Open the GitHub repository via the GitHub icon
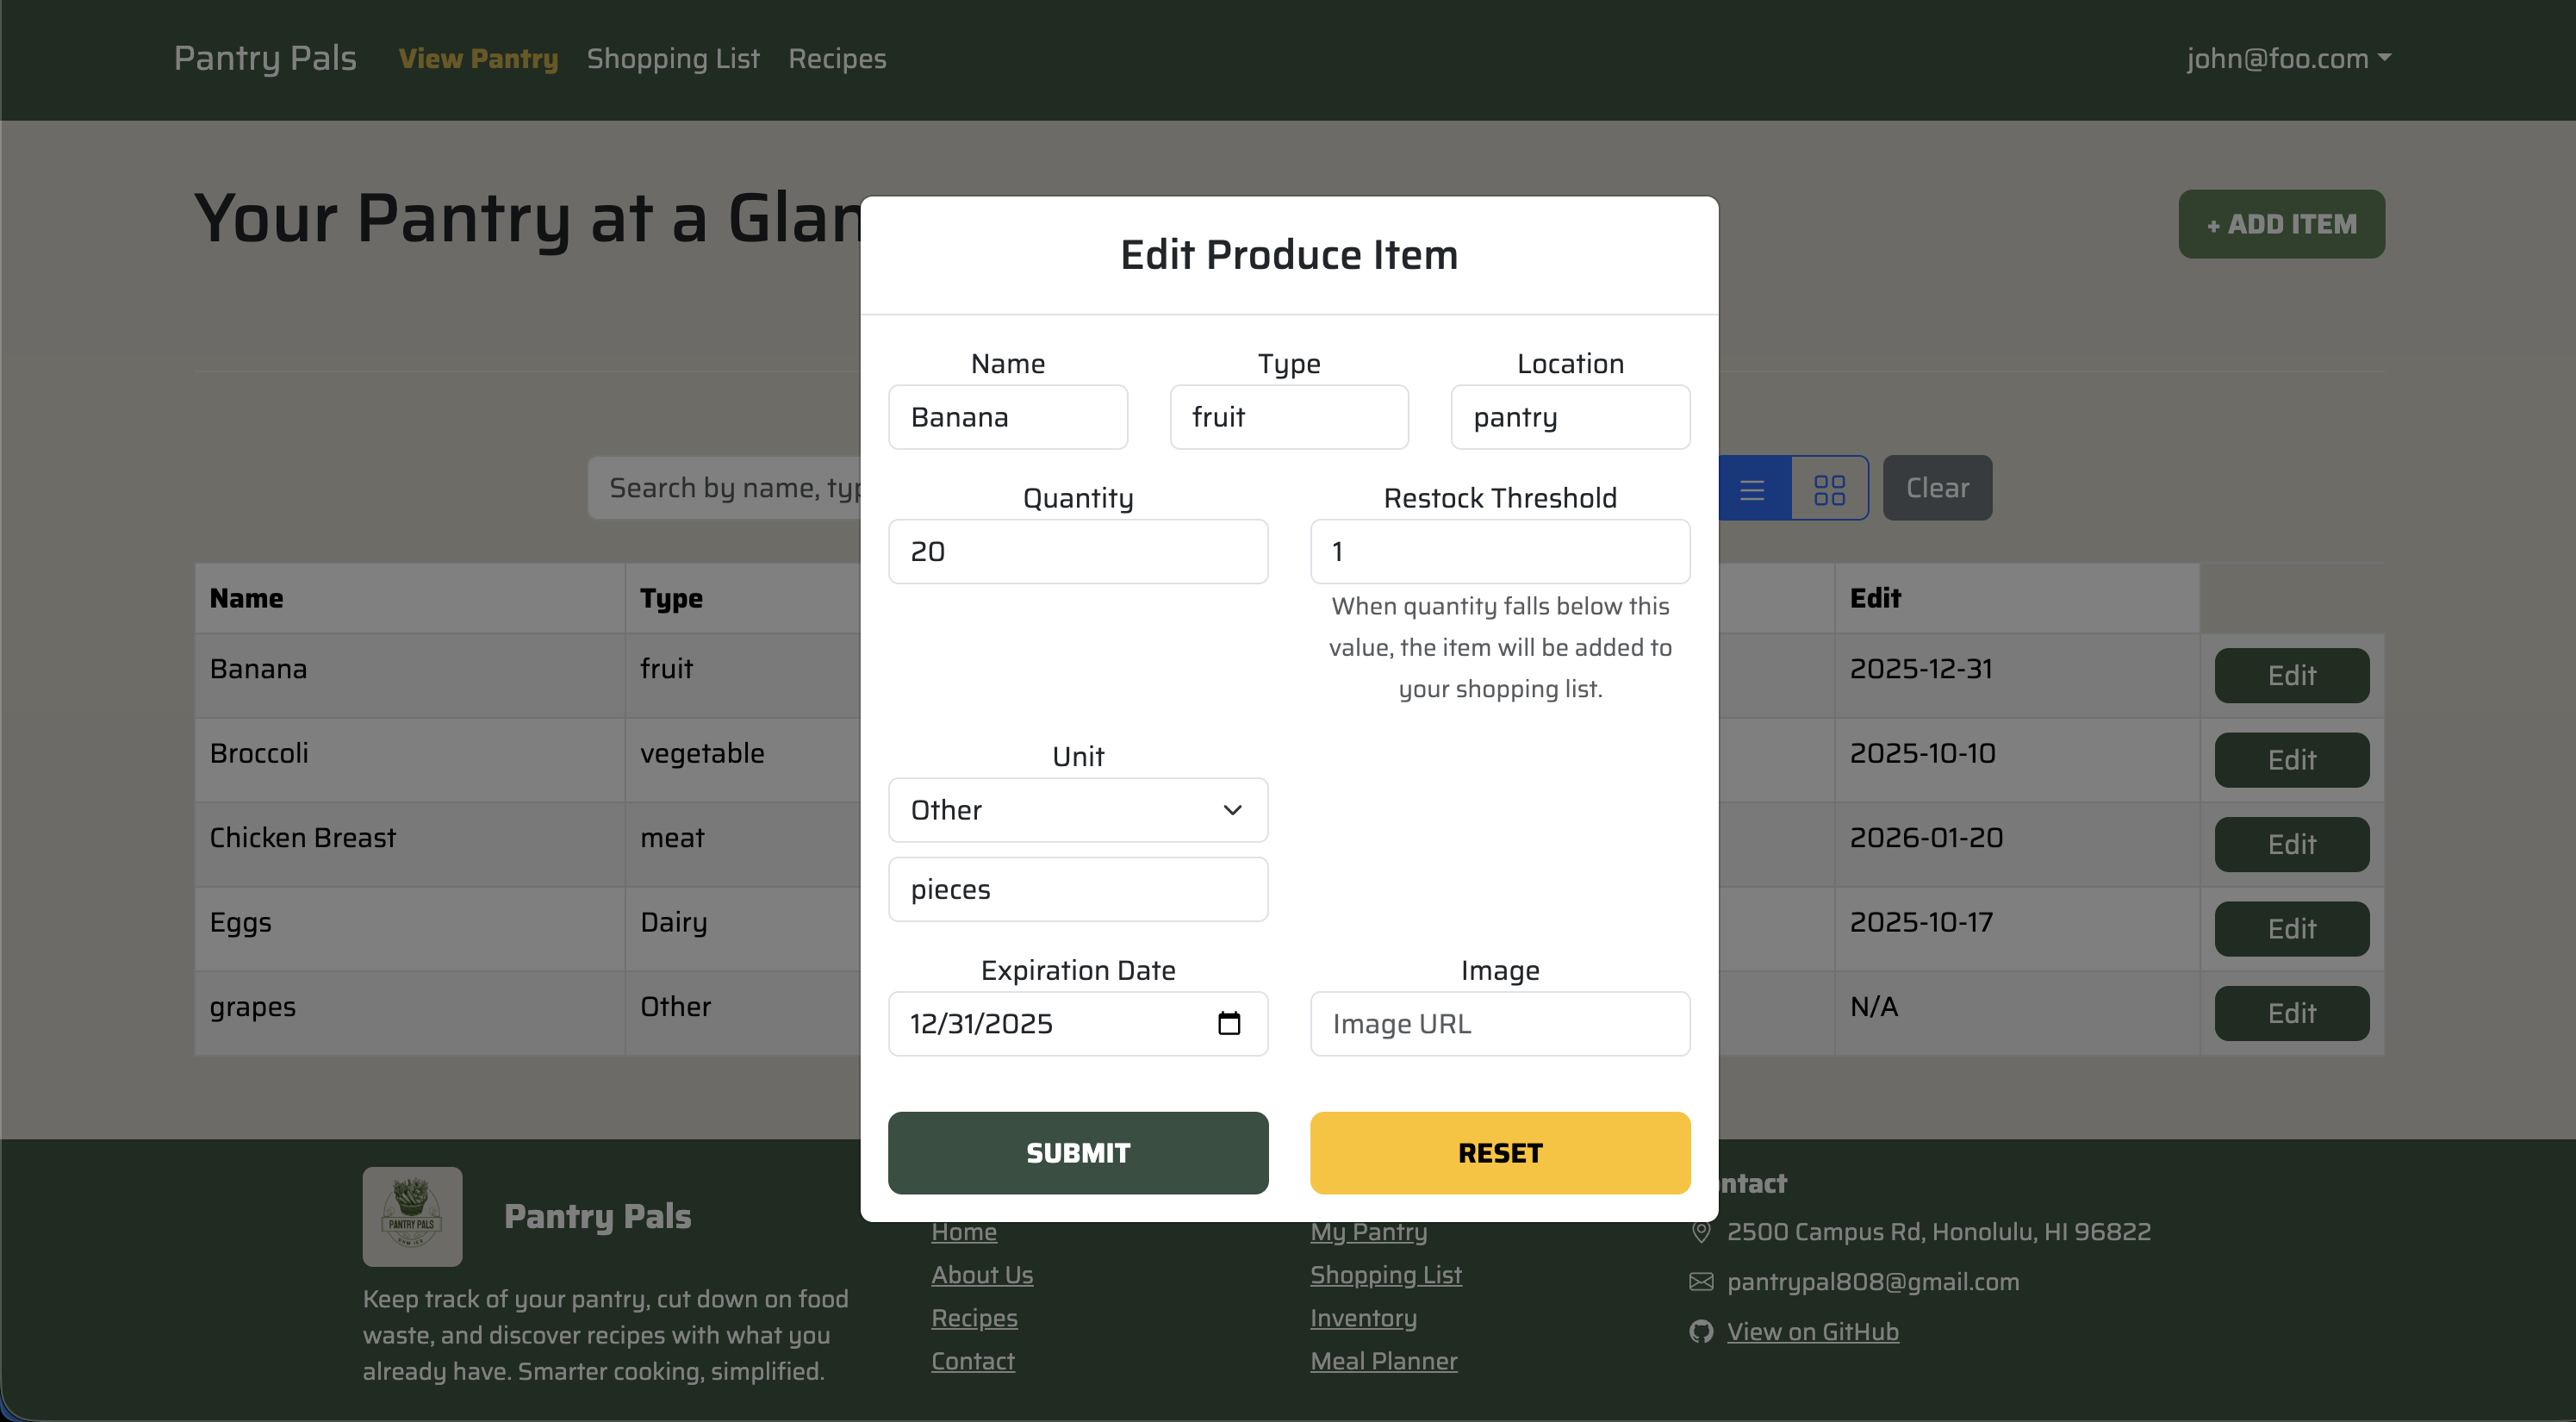 (1700, 1332)
